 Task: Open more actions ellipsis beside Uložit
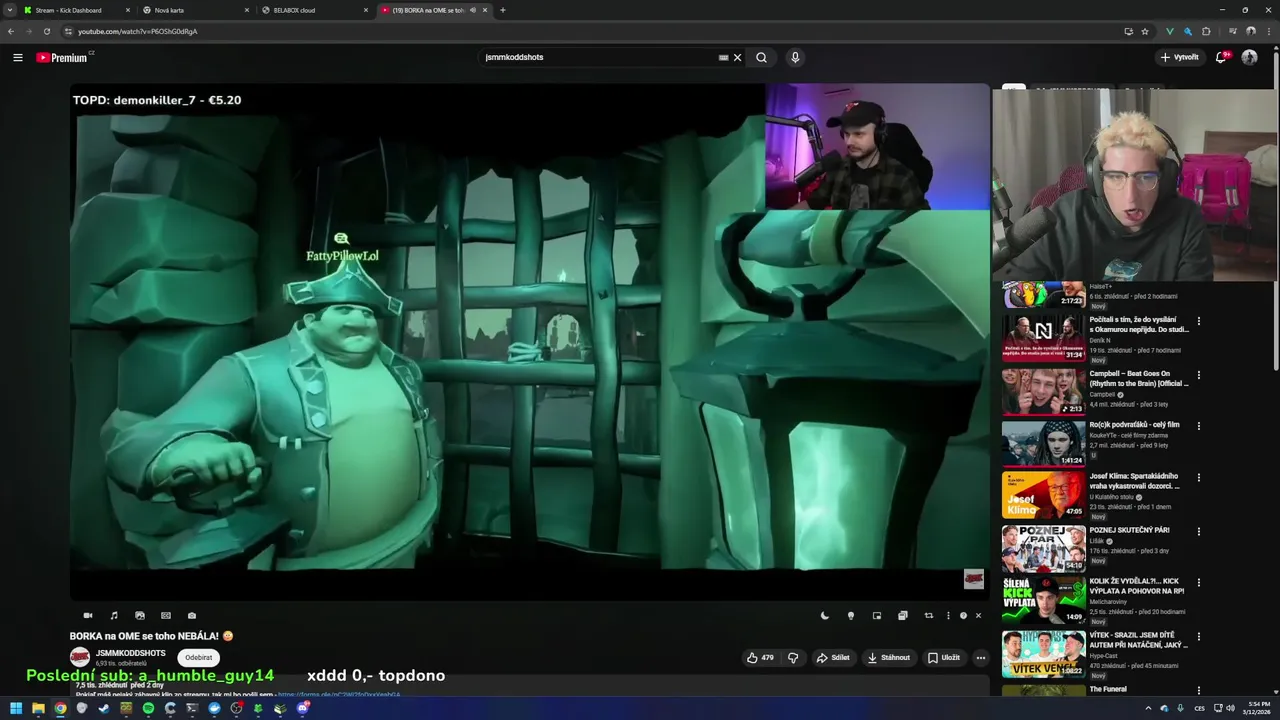(x=981, y=657)
